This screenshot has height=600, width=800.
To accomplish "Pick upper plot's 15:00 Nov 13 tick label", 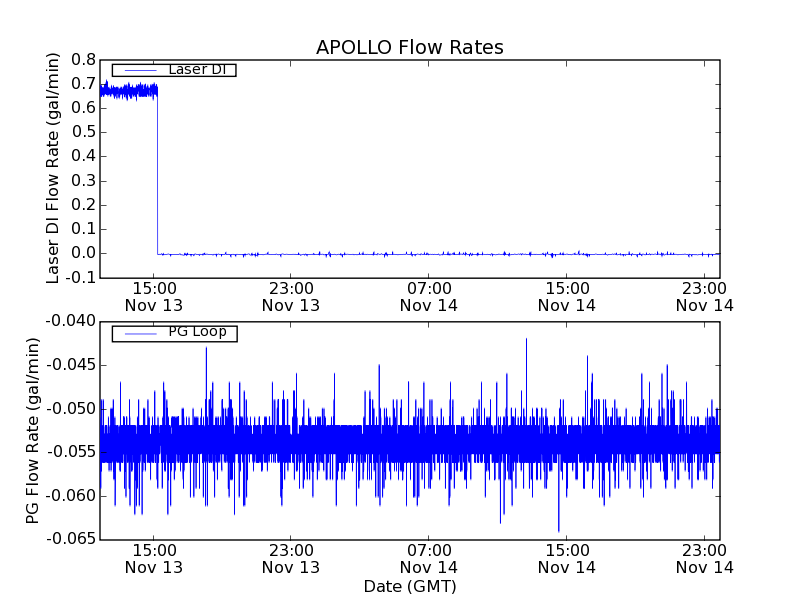I will [154, 296].
